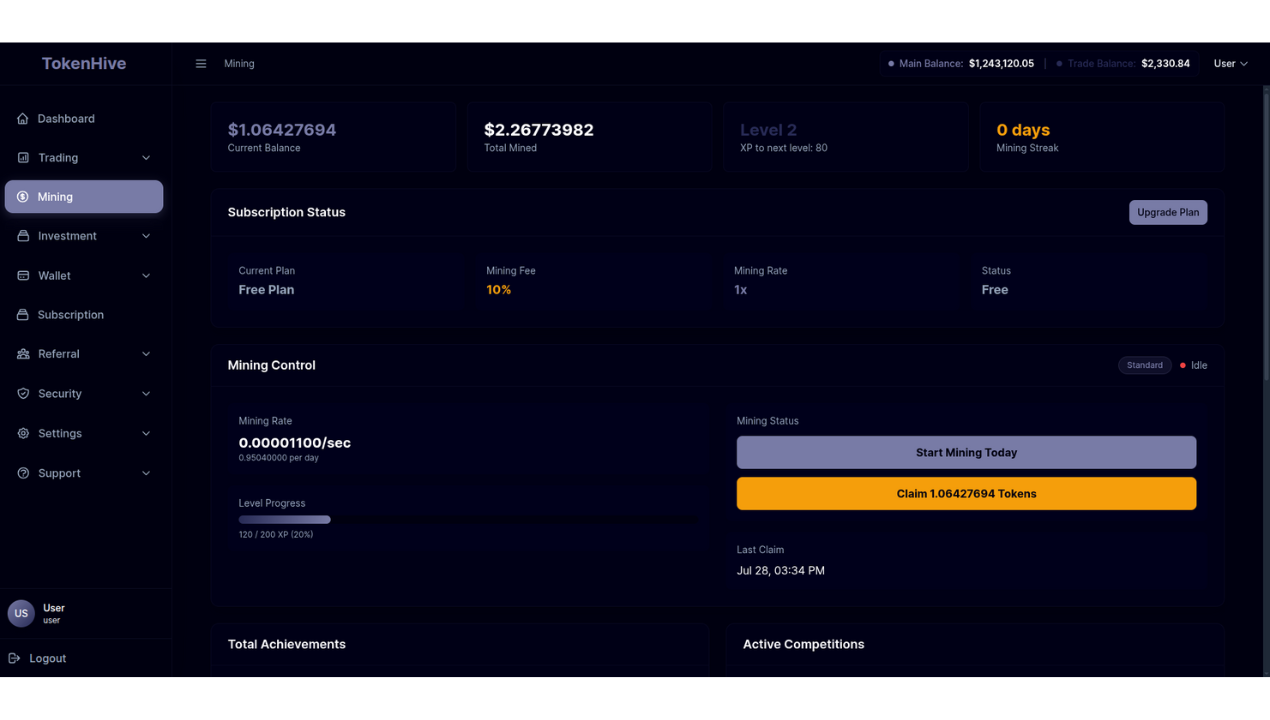Screen dimensions: 1270x720
Task: Click the Start Mining Today button
Action: click(966, 452)
